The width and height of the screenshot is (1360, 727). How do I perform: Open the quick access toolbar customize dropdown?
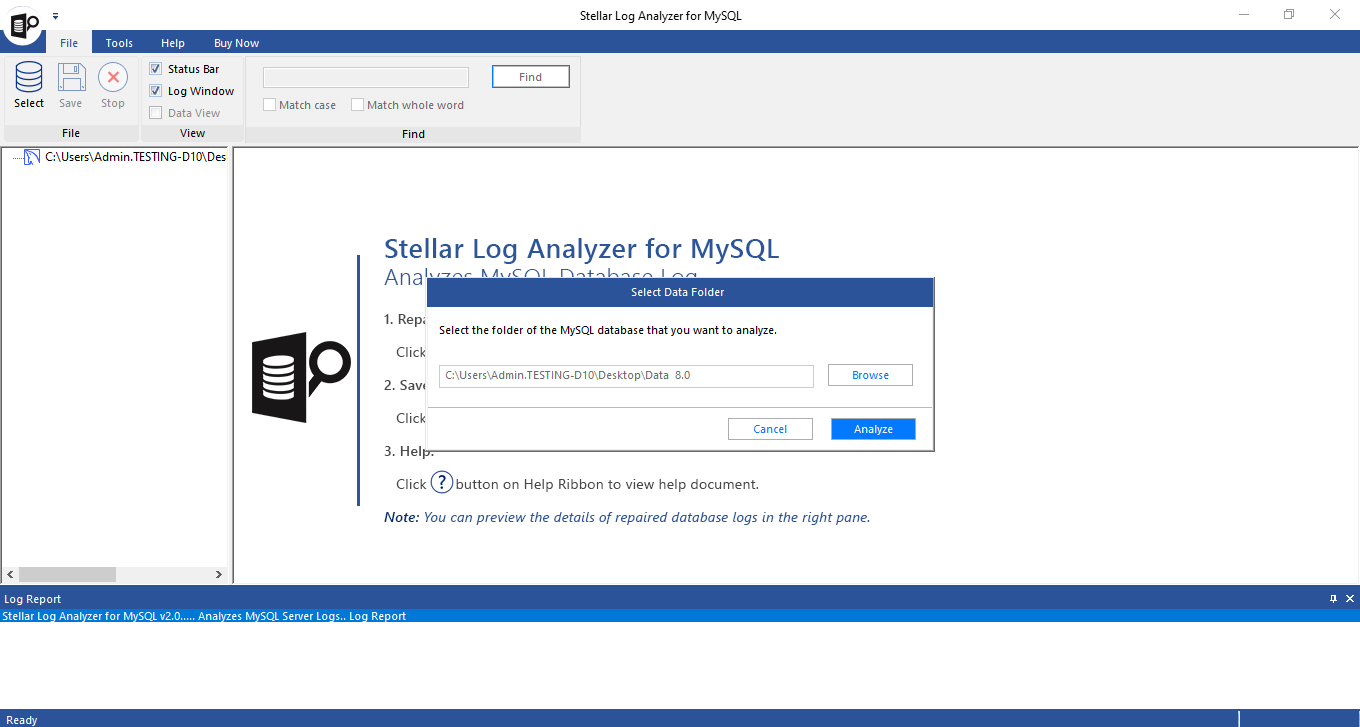56,15
